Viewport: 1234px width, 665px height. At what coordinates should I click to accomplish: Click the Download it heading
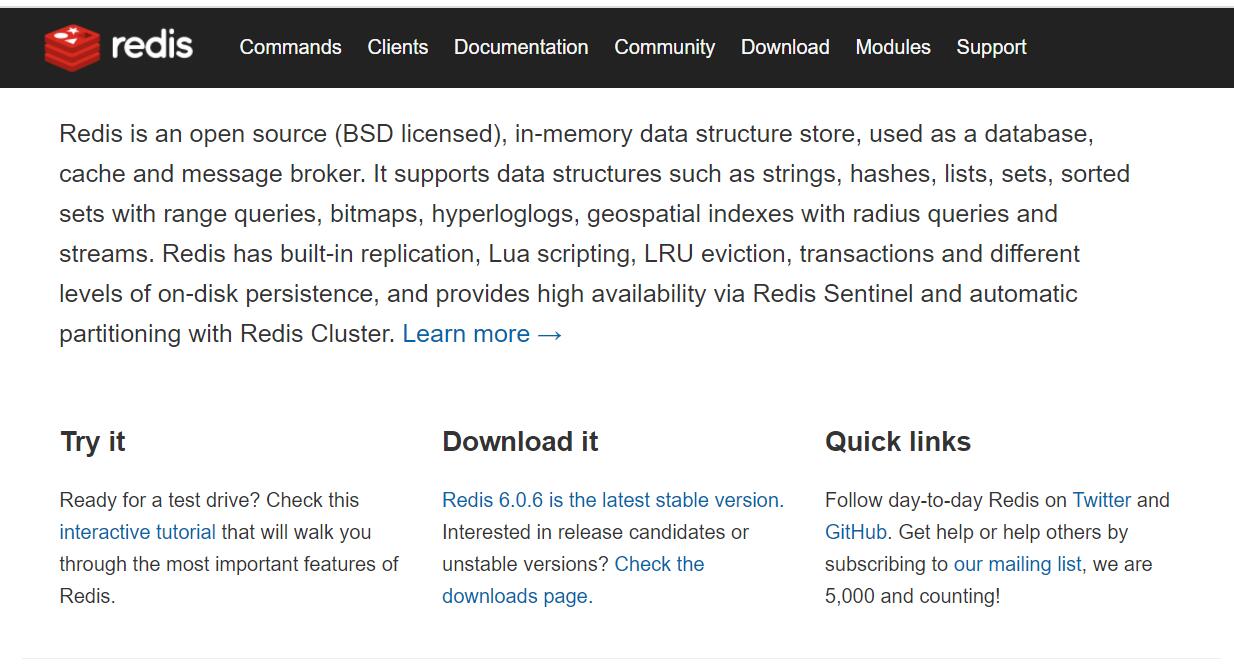click(x=520, y=442)
